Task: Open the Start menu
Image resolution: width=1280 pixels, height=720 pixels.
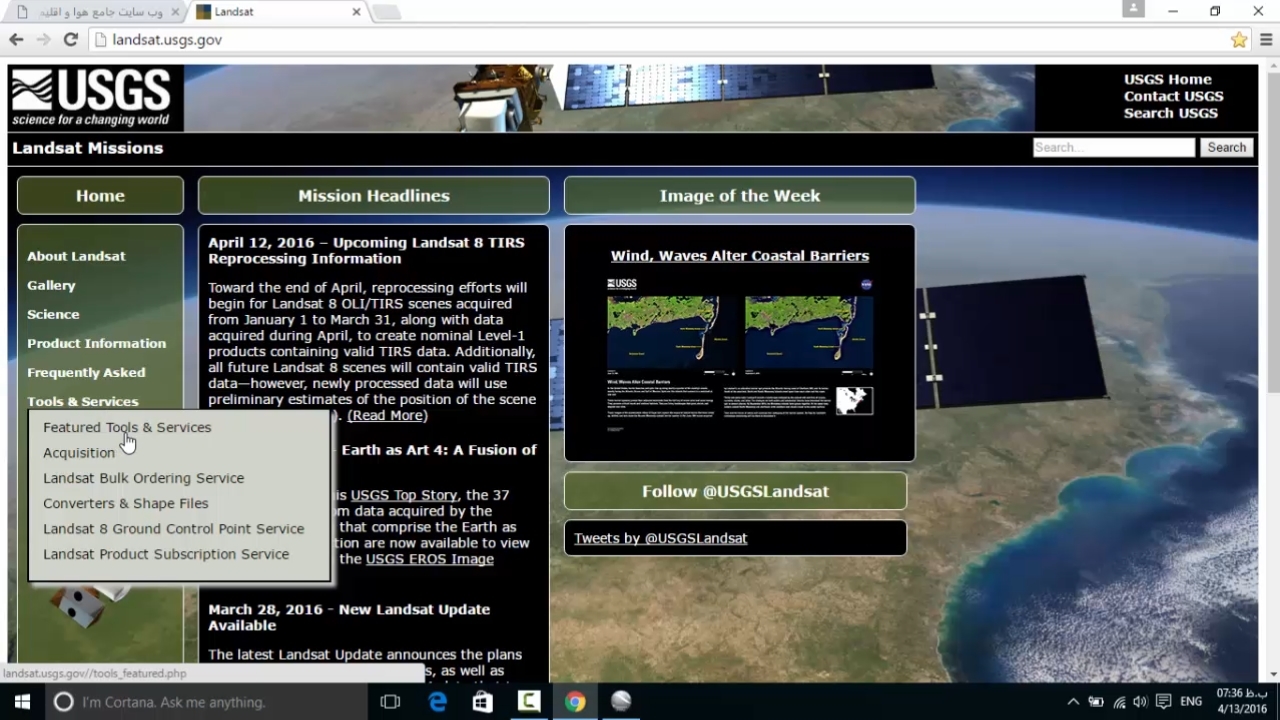Action: [21, 701]
